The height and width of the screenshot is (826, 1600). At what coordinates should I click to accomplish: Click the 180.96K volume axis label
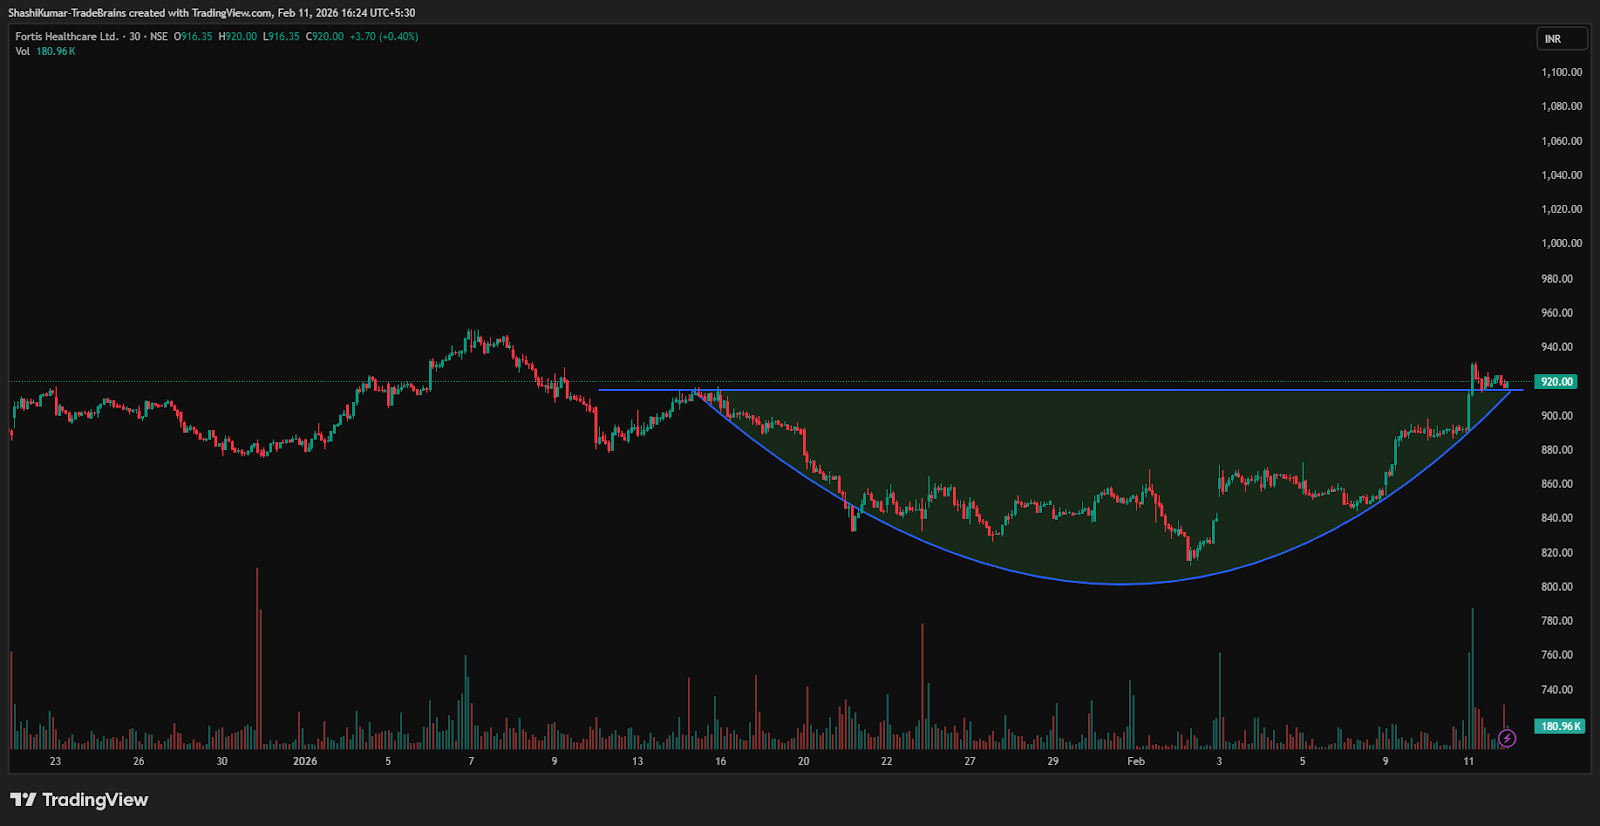(1559, 726)
